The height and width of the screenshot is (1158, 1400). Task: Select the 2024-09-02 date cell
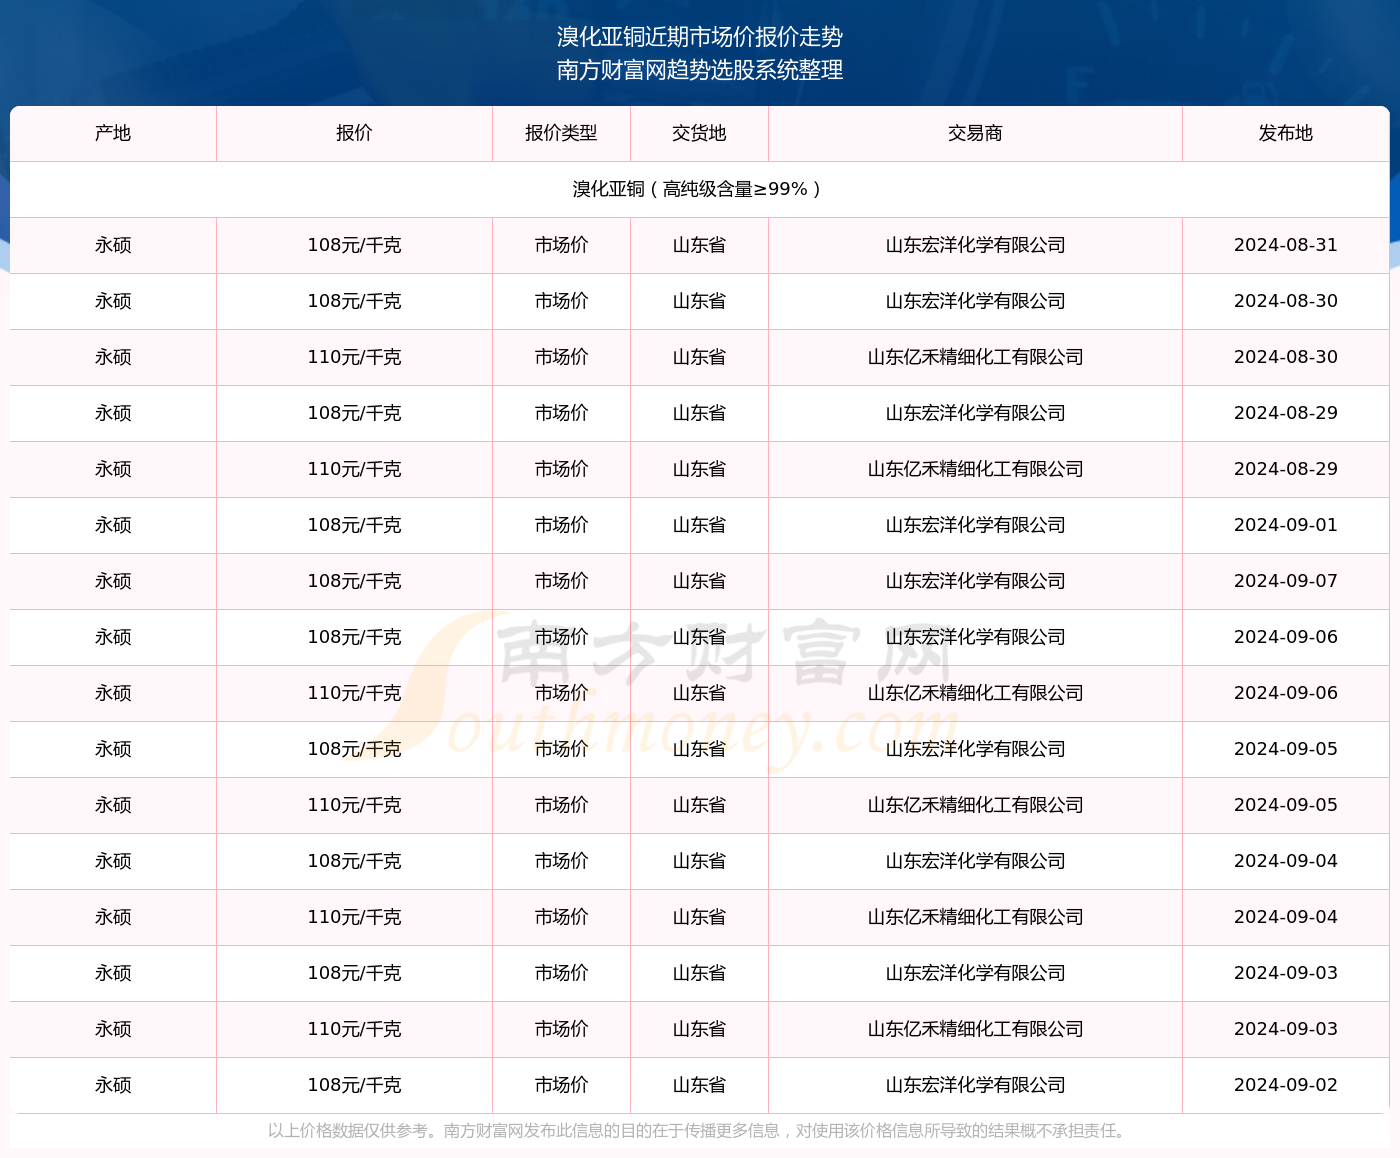tap(1285, 1085)
